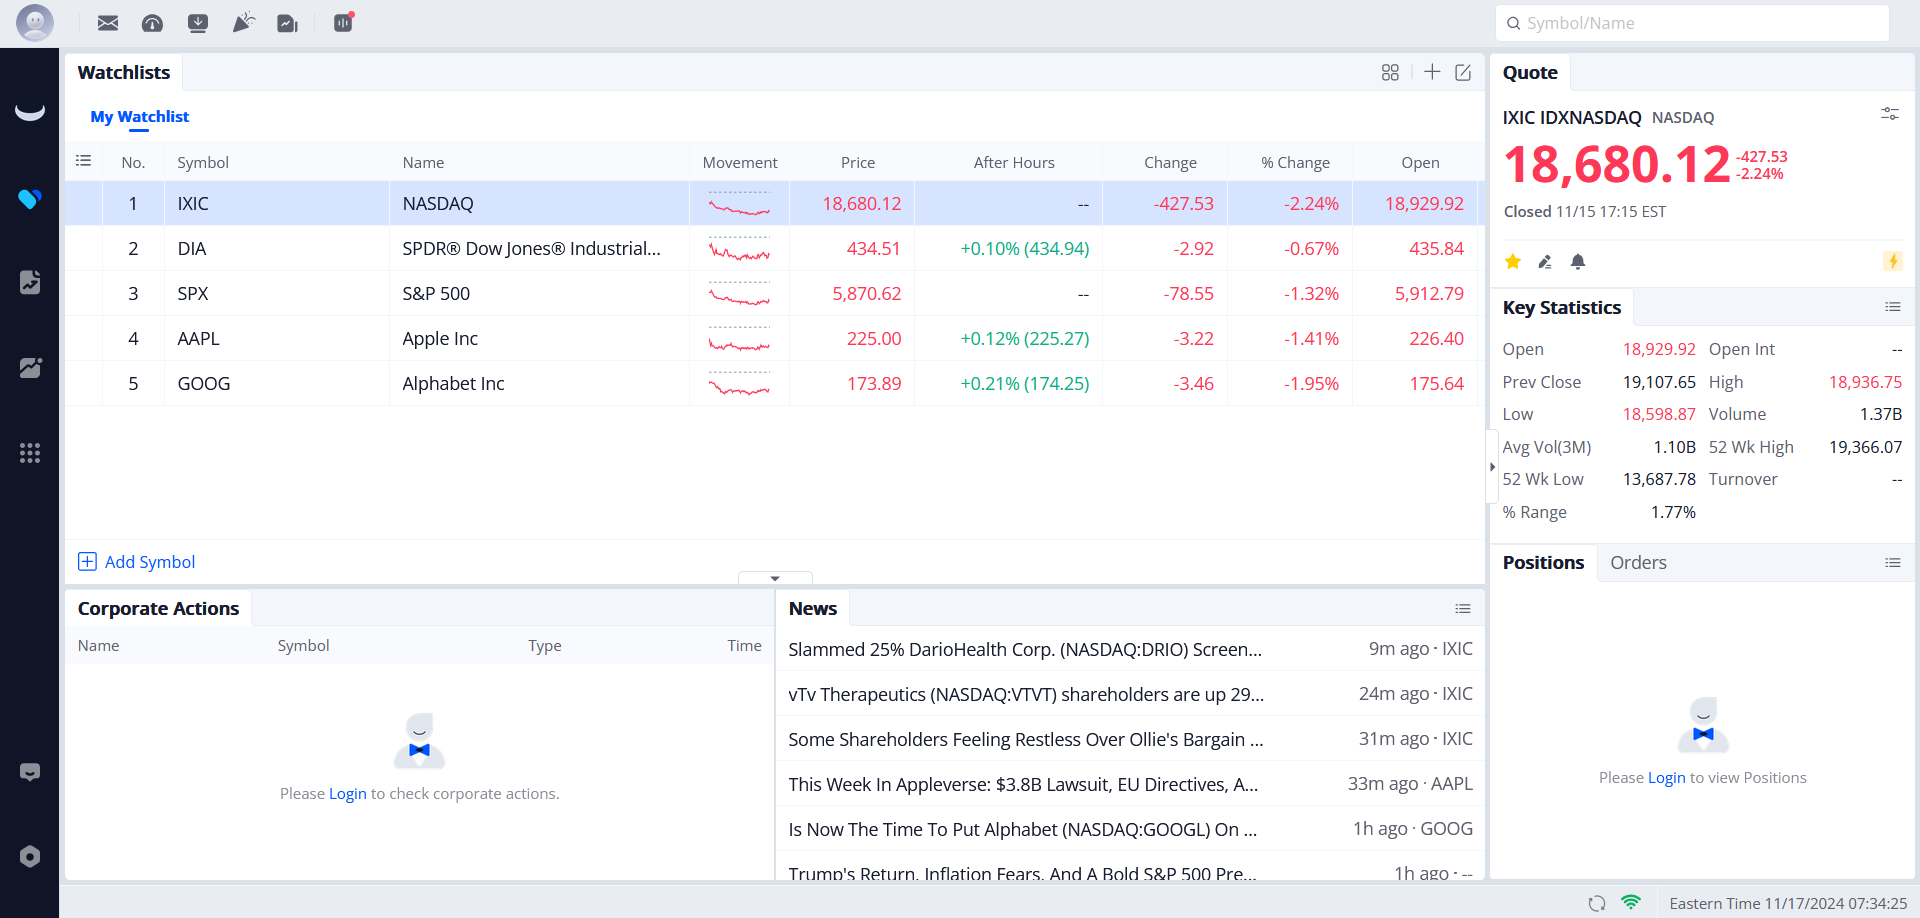Open the audio waveform icon with red dot
Screen dimensions: 1920x918
[x=343, y=22]
